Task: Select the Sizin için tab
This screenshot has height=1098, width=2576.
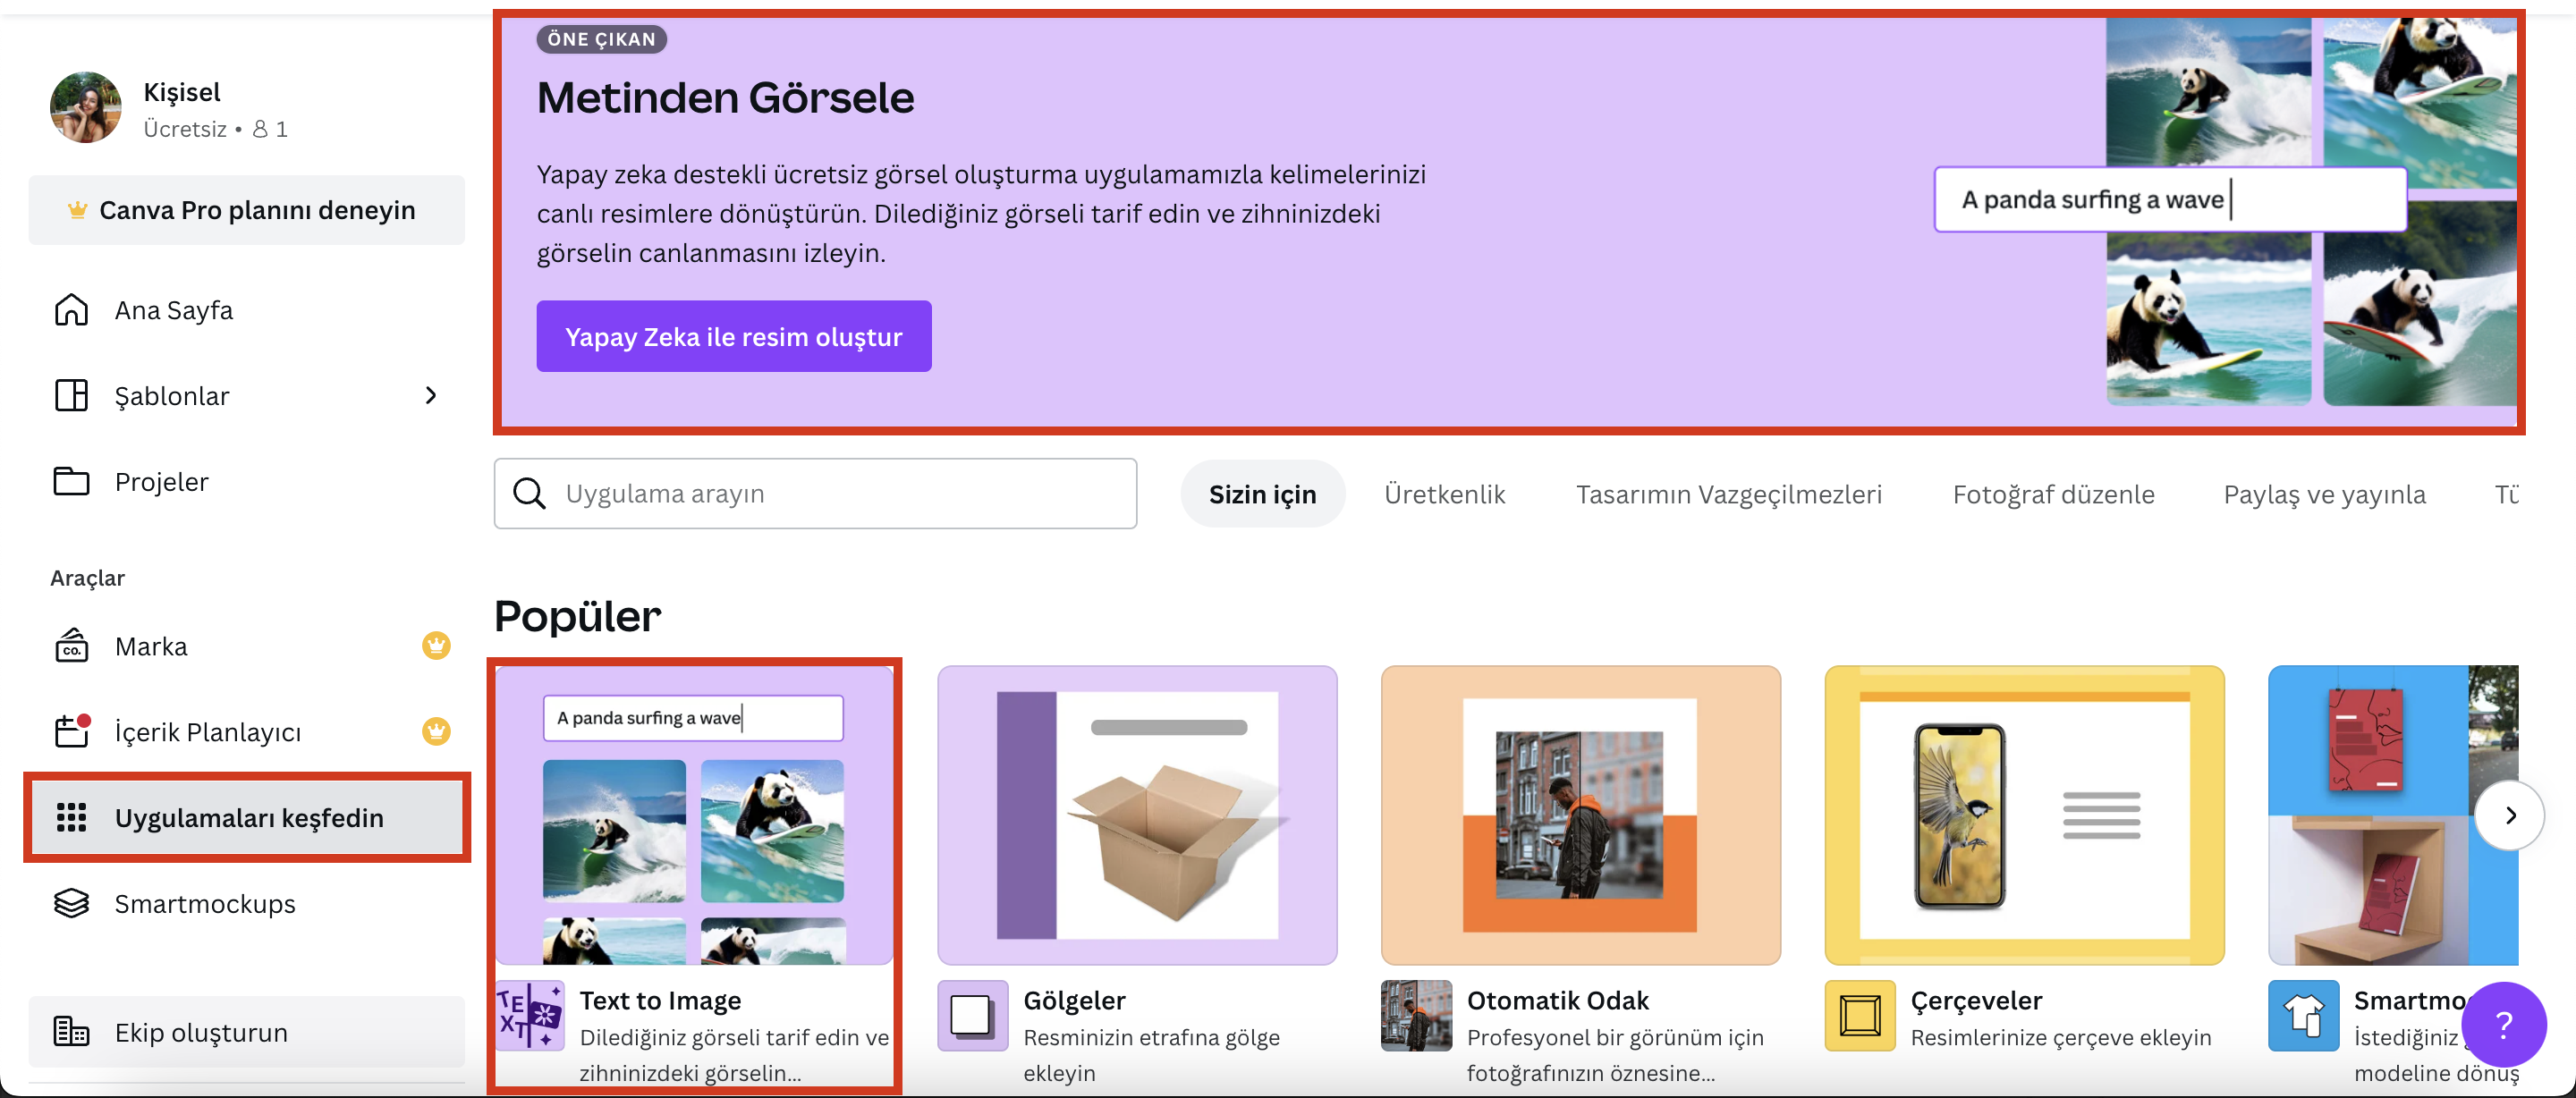Action: coord(1262,494)
